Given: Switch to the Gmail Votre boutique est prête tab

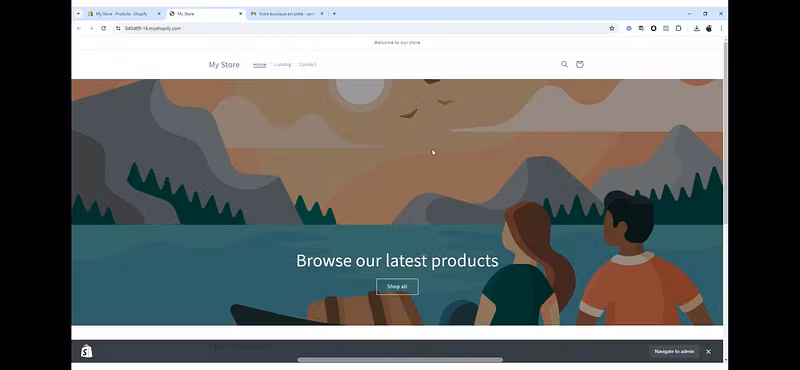Looking at the screenshot, I should [287, 14].
